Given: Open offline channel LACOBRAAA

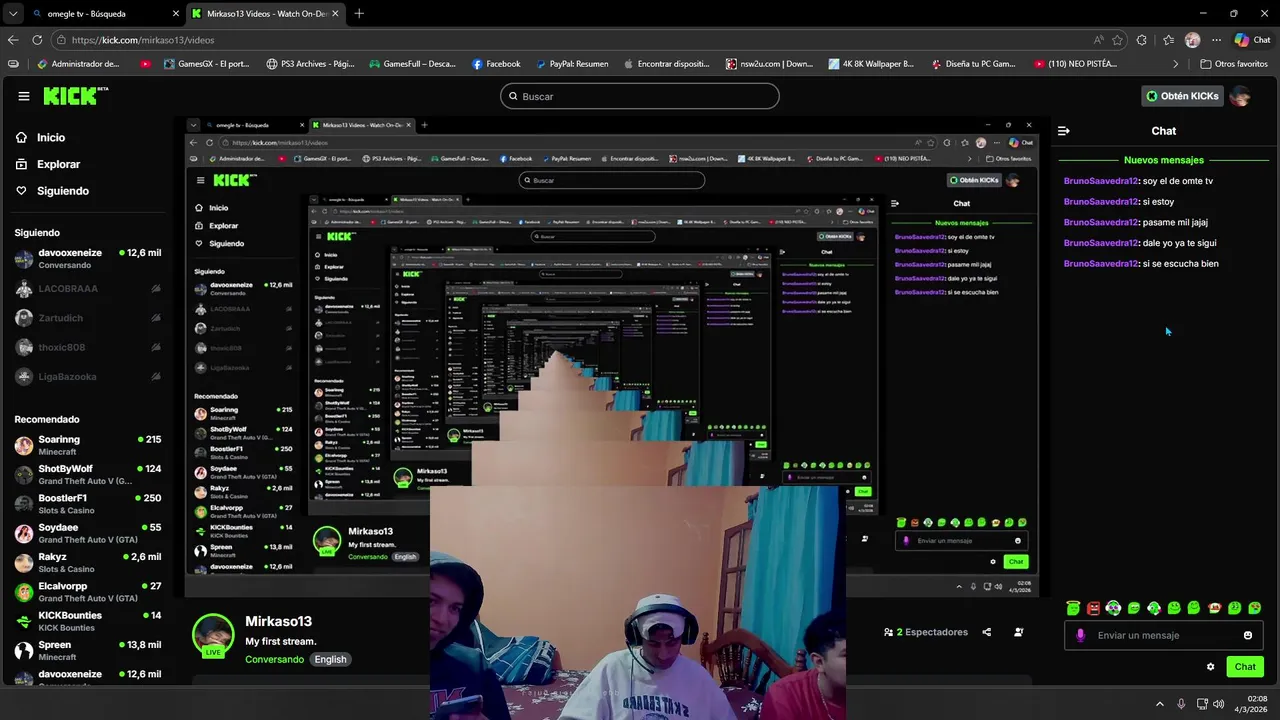Looking at the screenshot, I should point(88,289).
